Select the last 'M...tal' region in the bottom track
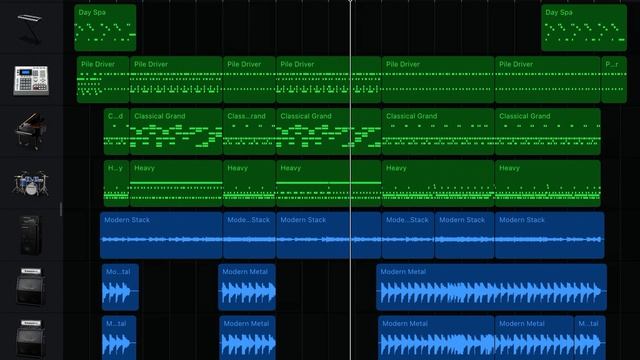Viewport: 640px width, 360px height. 590,338
